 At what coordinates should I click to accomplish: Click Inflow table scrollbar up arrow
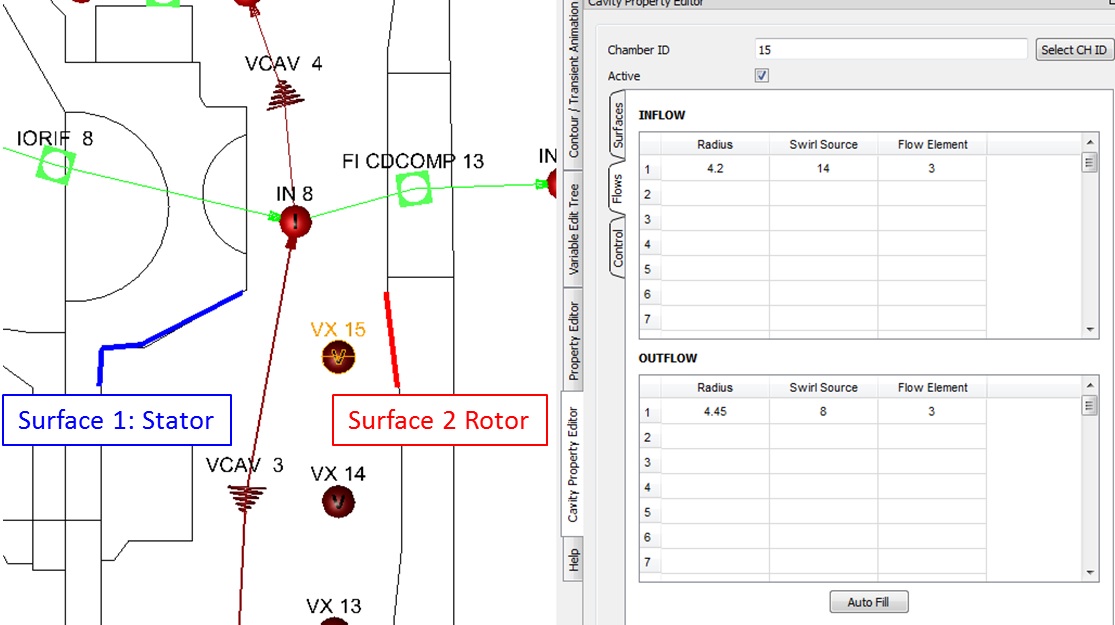(x=1090, y=142)
